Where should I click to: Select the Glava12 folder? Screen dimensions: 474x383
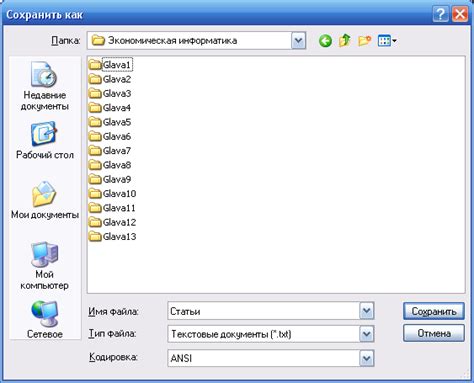(x=113, y=222)
